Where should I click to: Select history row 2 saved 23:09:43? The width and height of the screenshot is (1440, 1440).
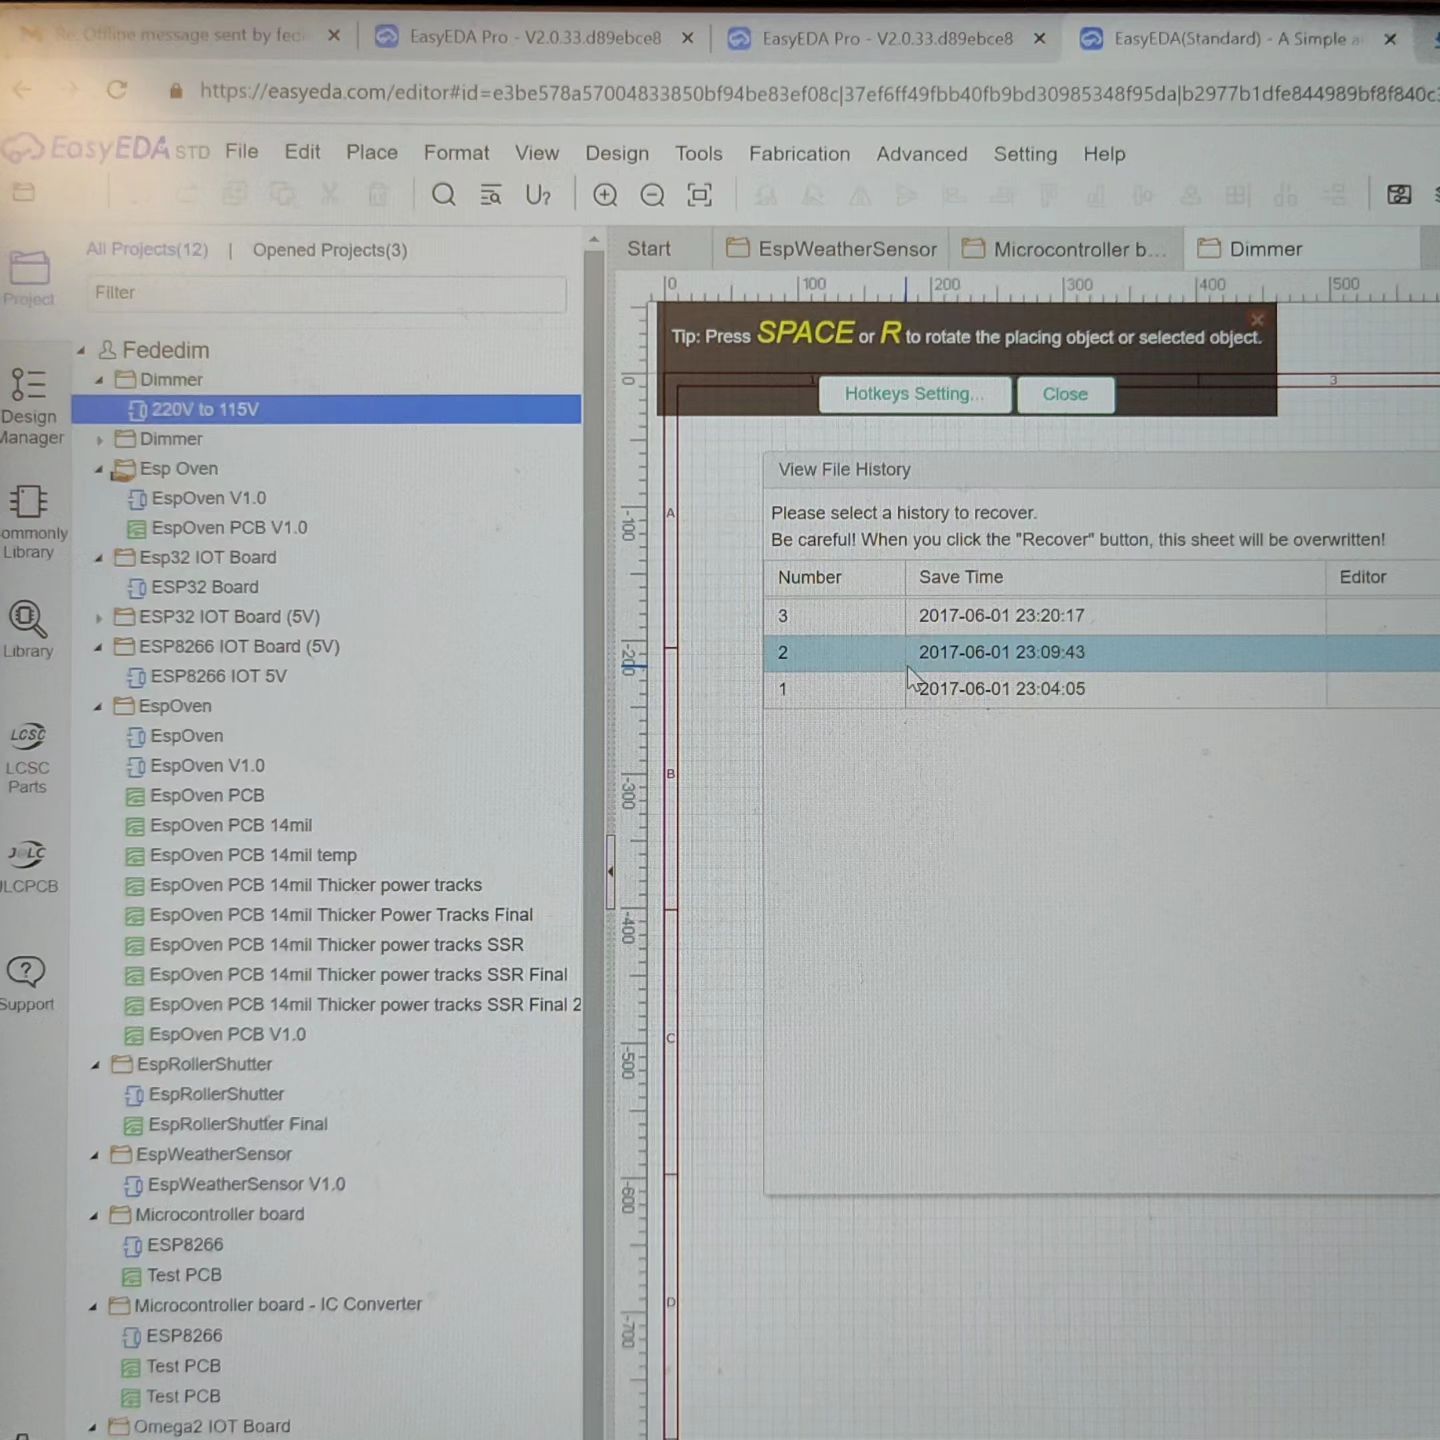1101,652
